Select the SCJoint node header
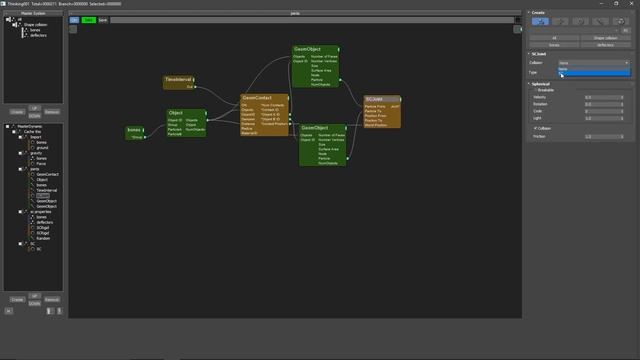The width and height of the screenshot is (640, 360). [382, 99]
